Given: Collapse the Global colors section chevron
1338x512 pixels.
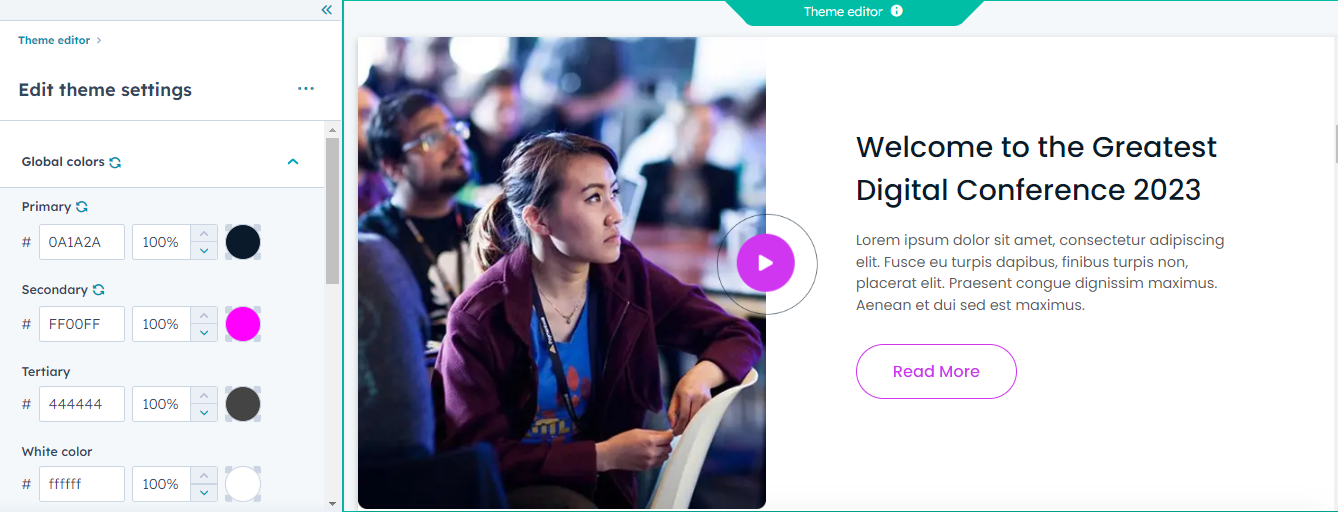Looking at the screenshot, I should (293, 162).
